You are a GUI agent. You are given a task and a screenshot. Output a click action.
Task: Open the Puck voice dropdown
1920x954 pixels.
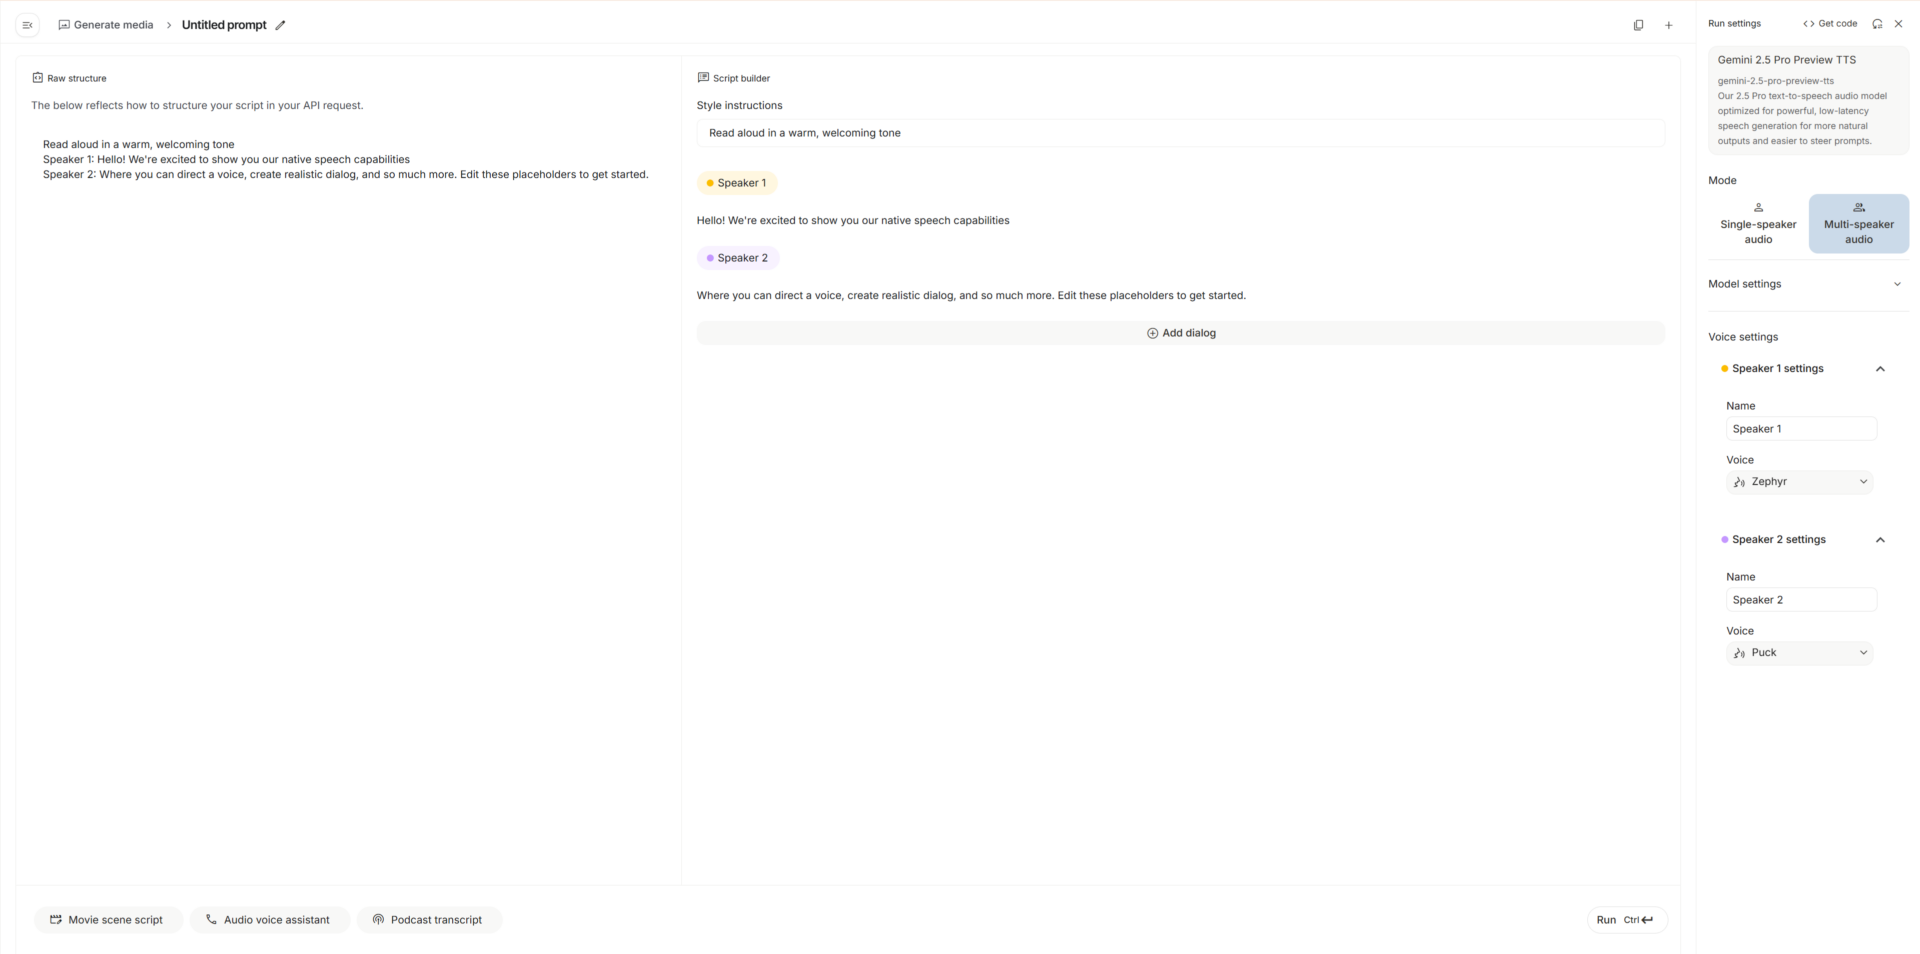1799,653
